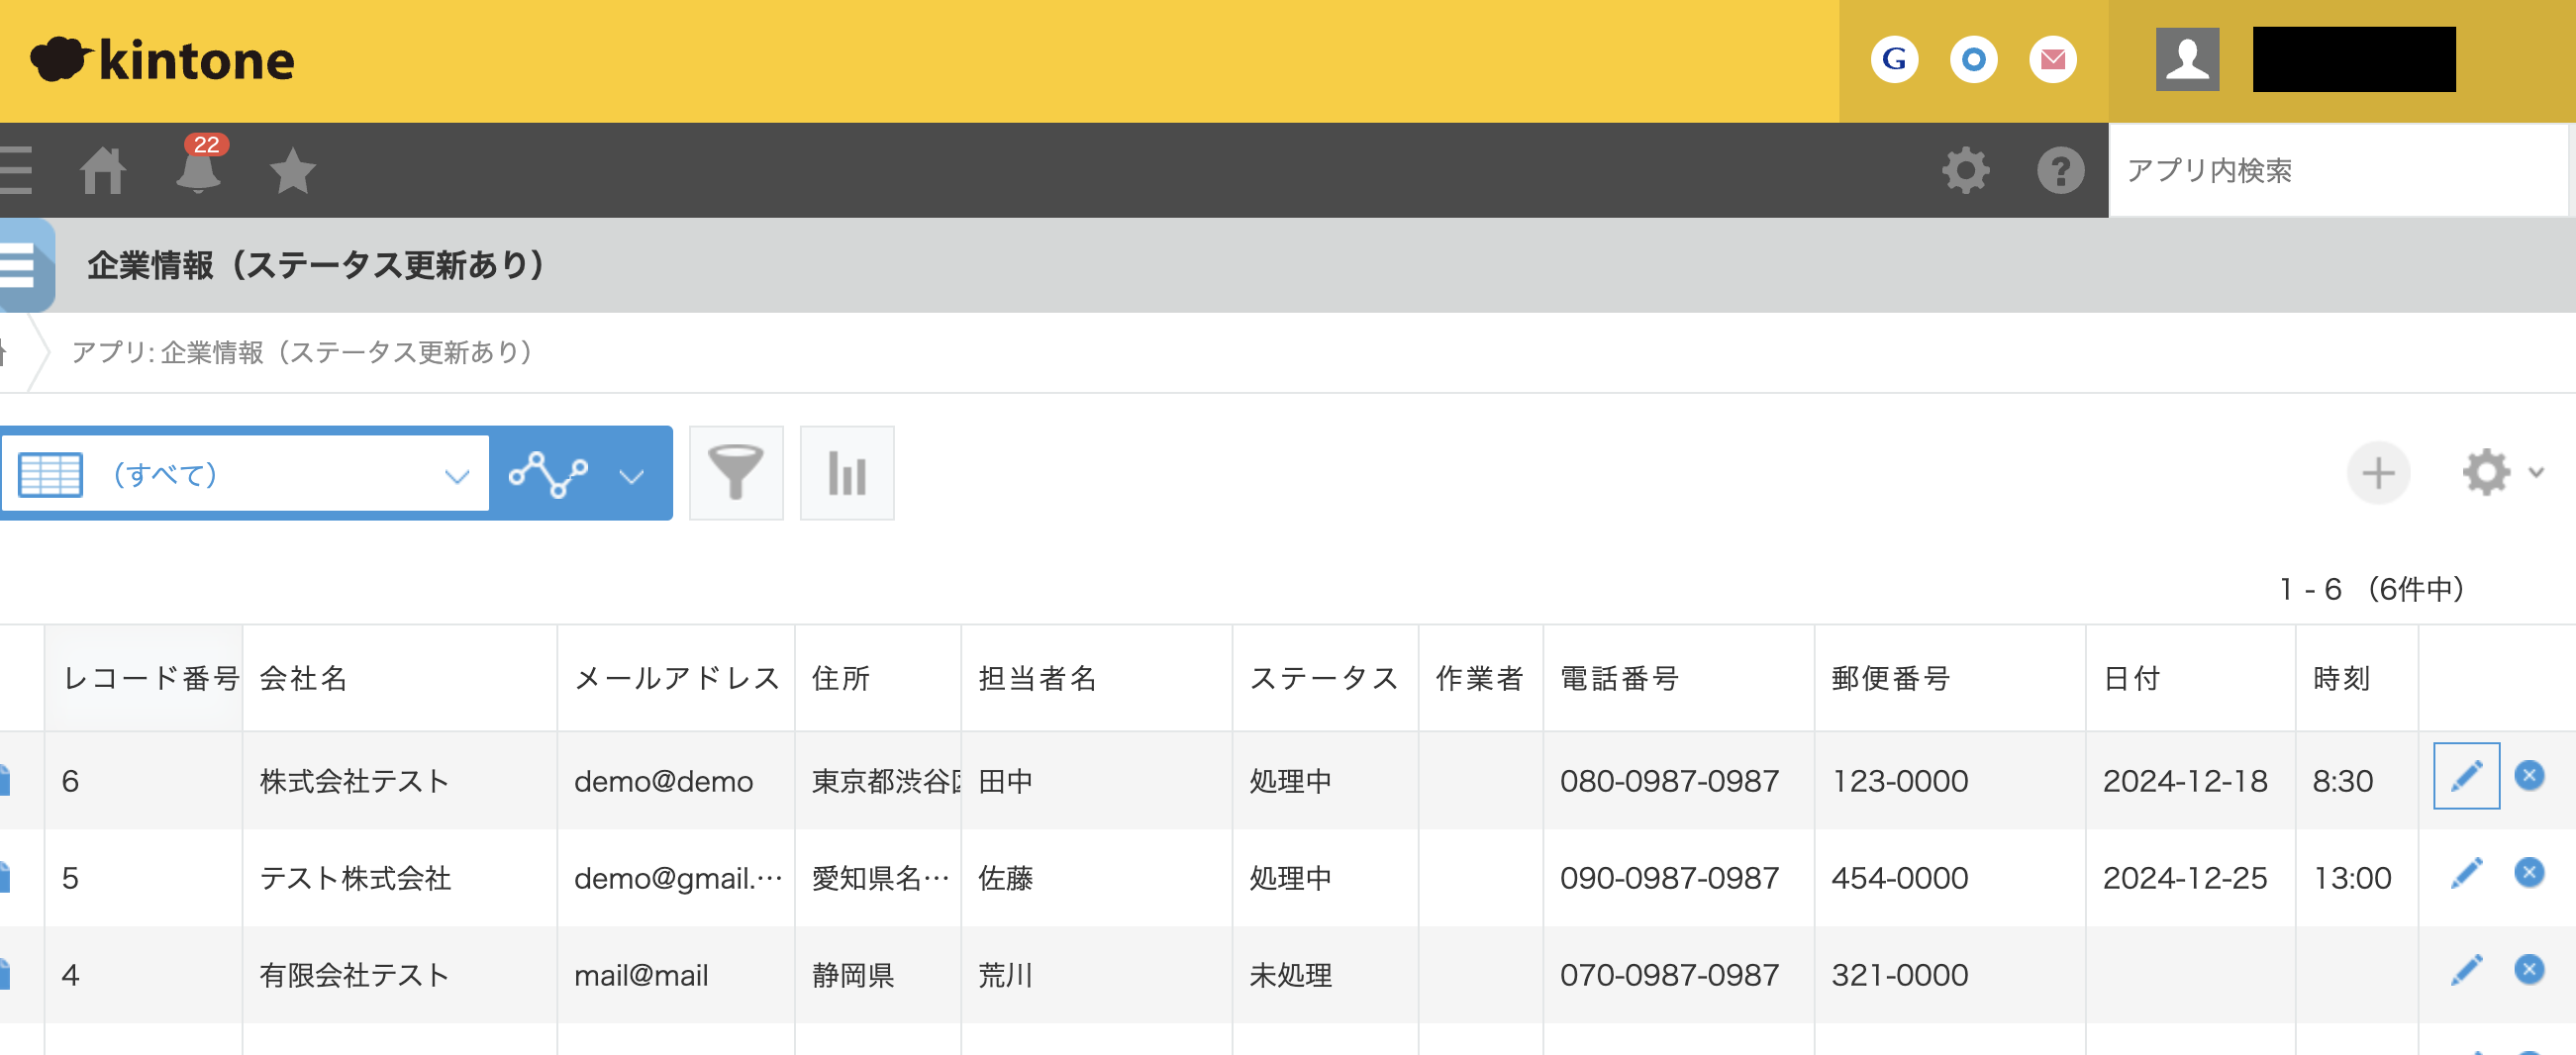Image resolution: width=2576 pixels, height=1055 pixels.
Task: Open record 5 detail document icon
Action: pyautogui.click(x=5, y=877)
